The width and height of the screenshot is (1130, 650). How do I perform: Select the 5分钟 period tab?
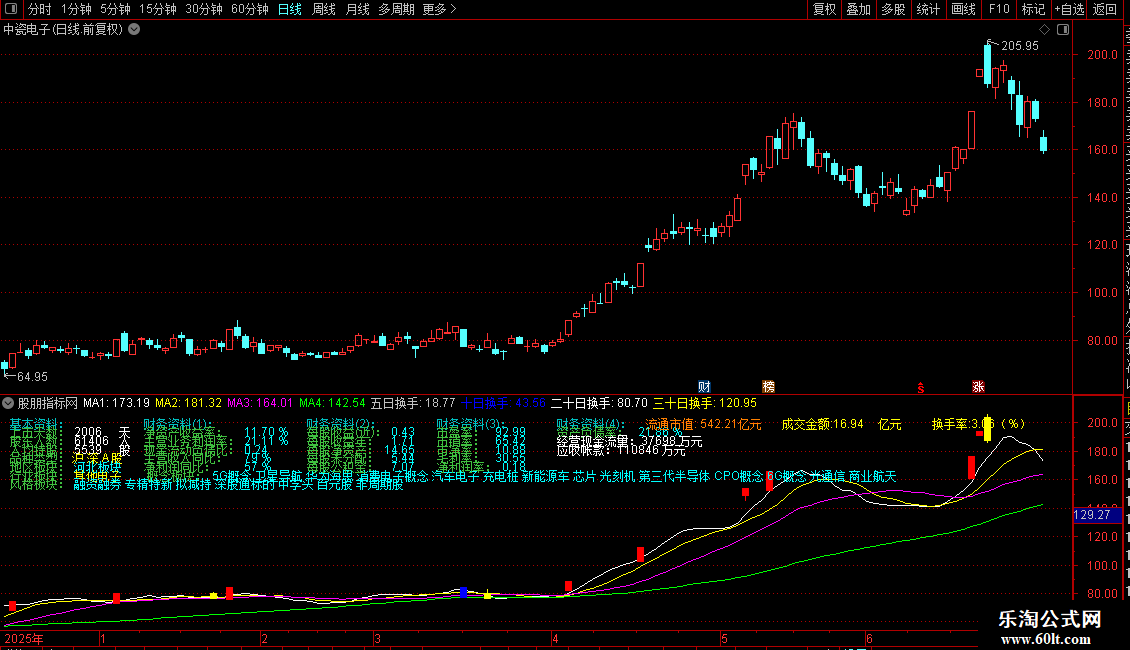click(115, 9)
